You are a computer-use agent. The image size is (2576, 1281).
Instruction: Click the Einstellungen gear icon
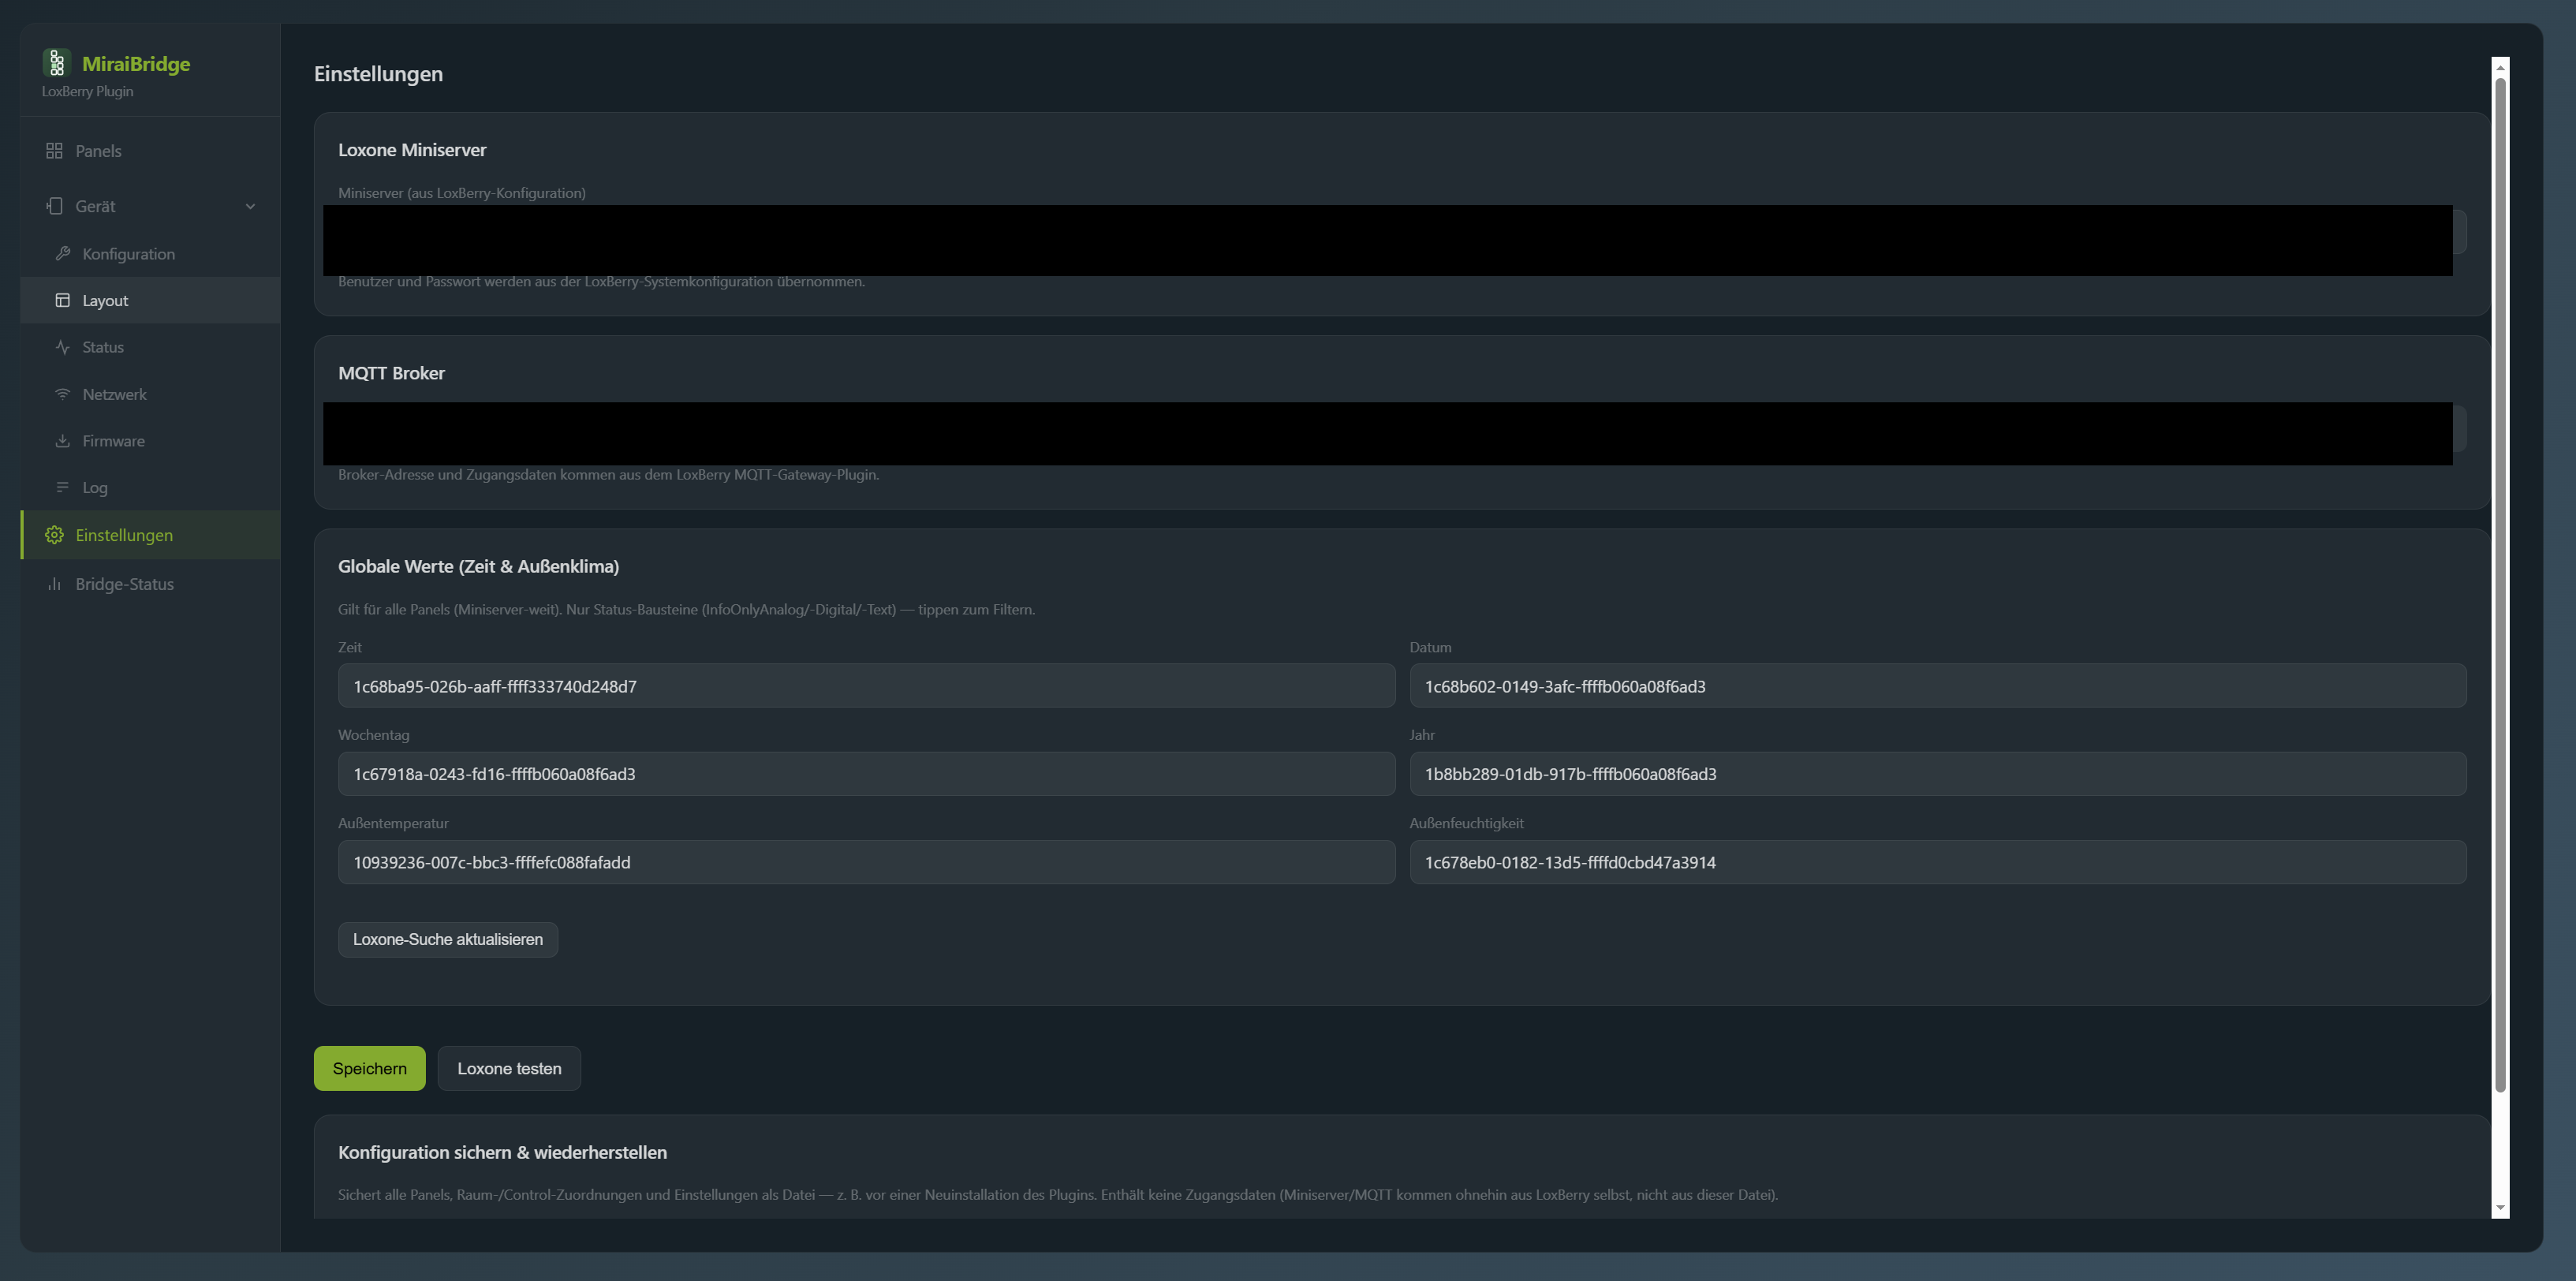pyautogui.click(x=54, y=535)
